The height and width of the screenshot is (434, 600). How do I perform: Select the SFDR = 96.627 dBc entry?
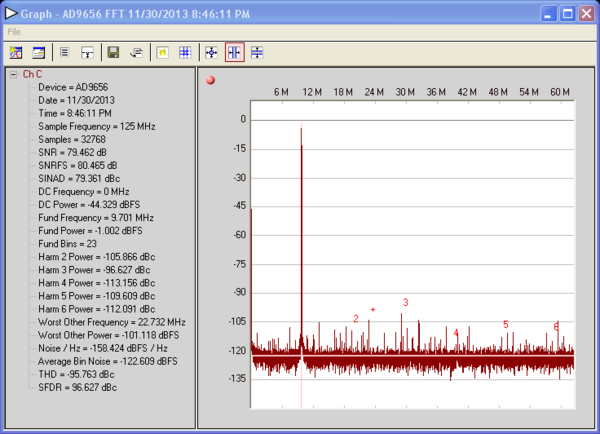(x=77, y=387)
